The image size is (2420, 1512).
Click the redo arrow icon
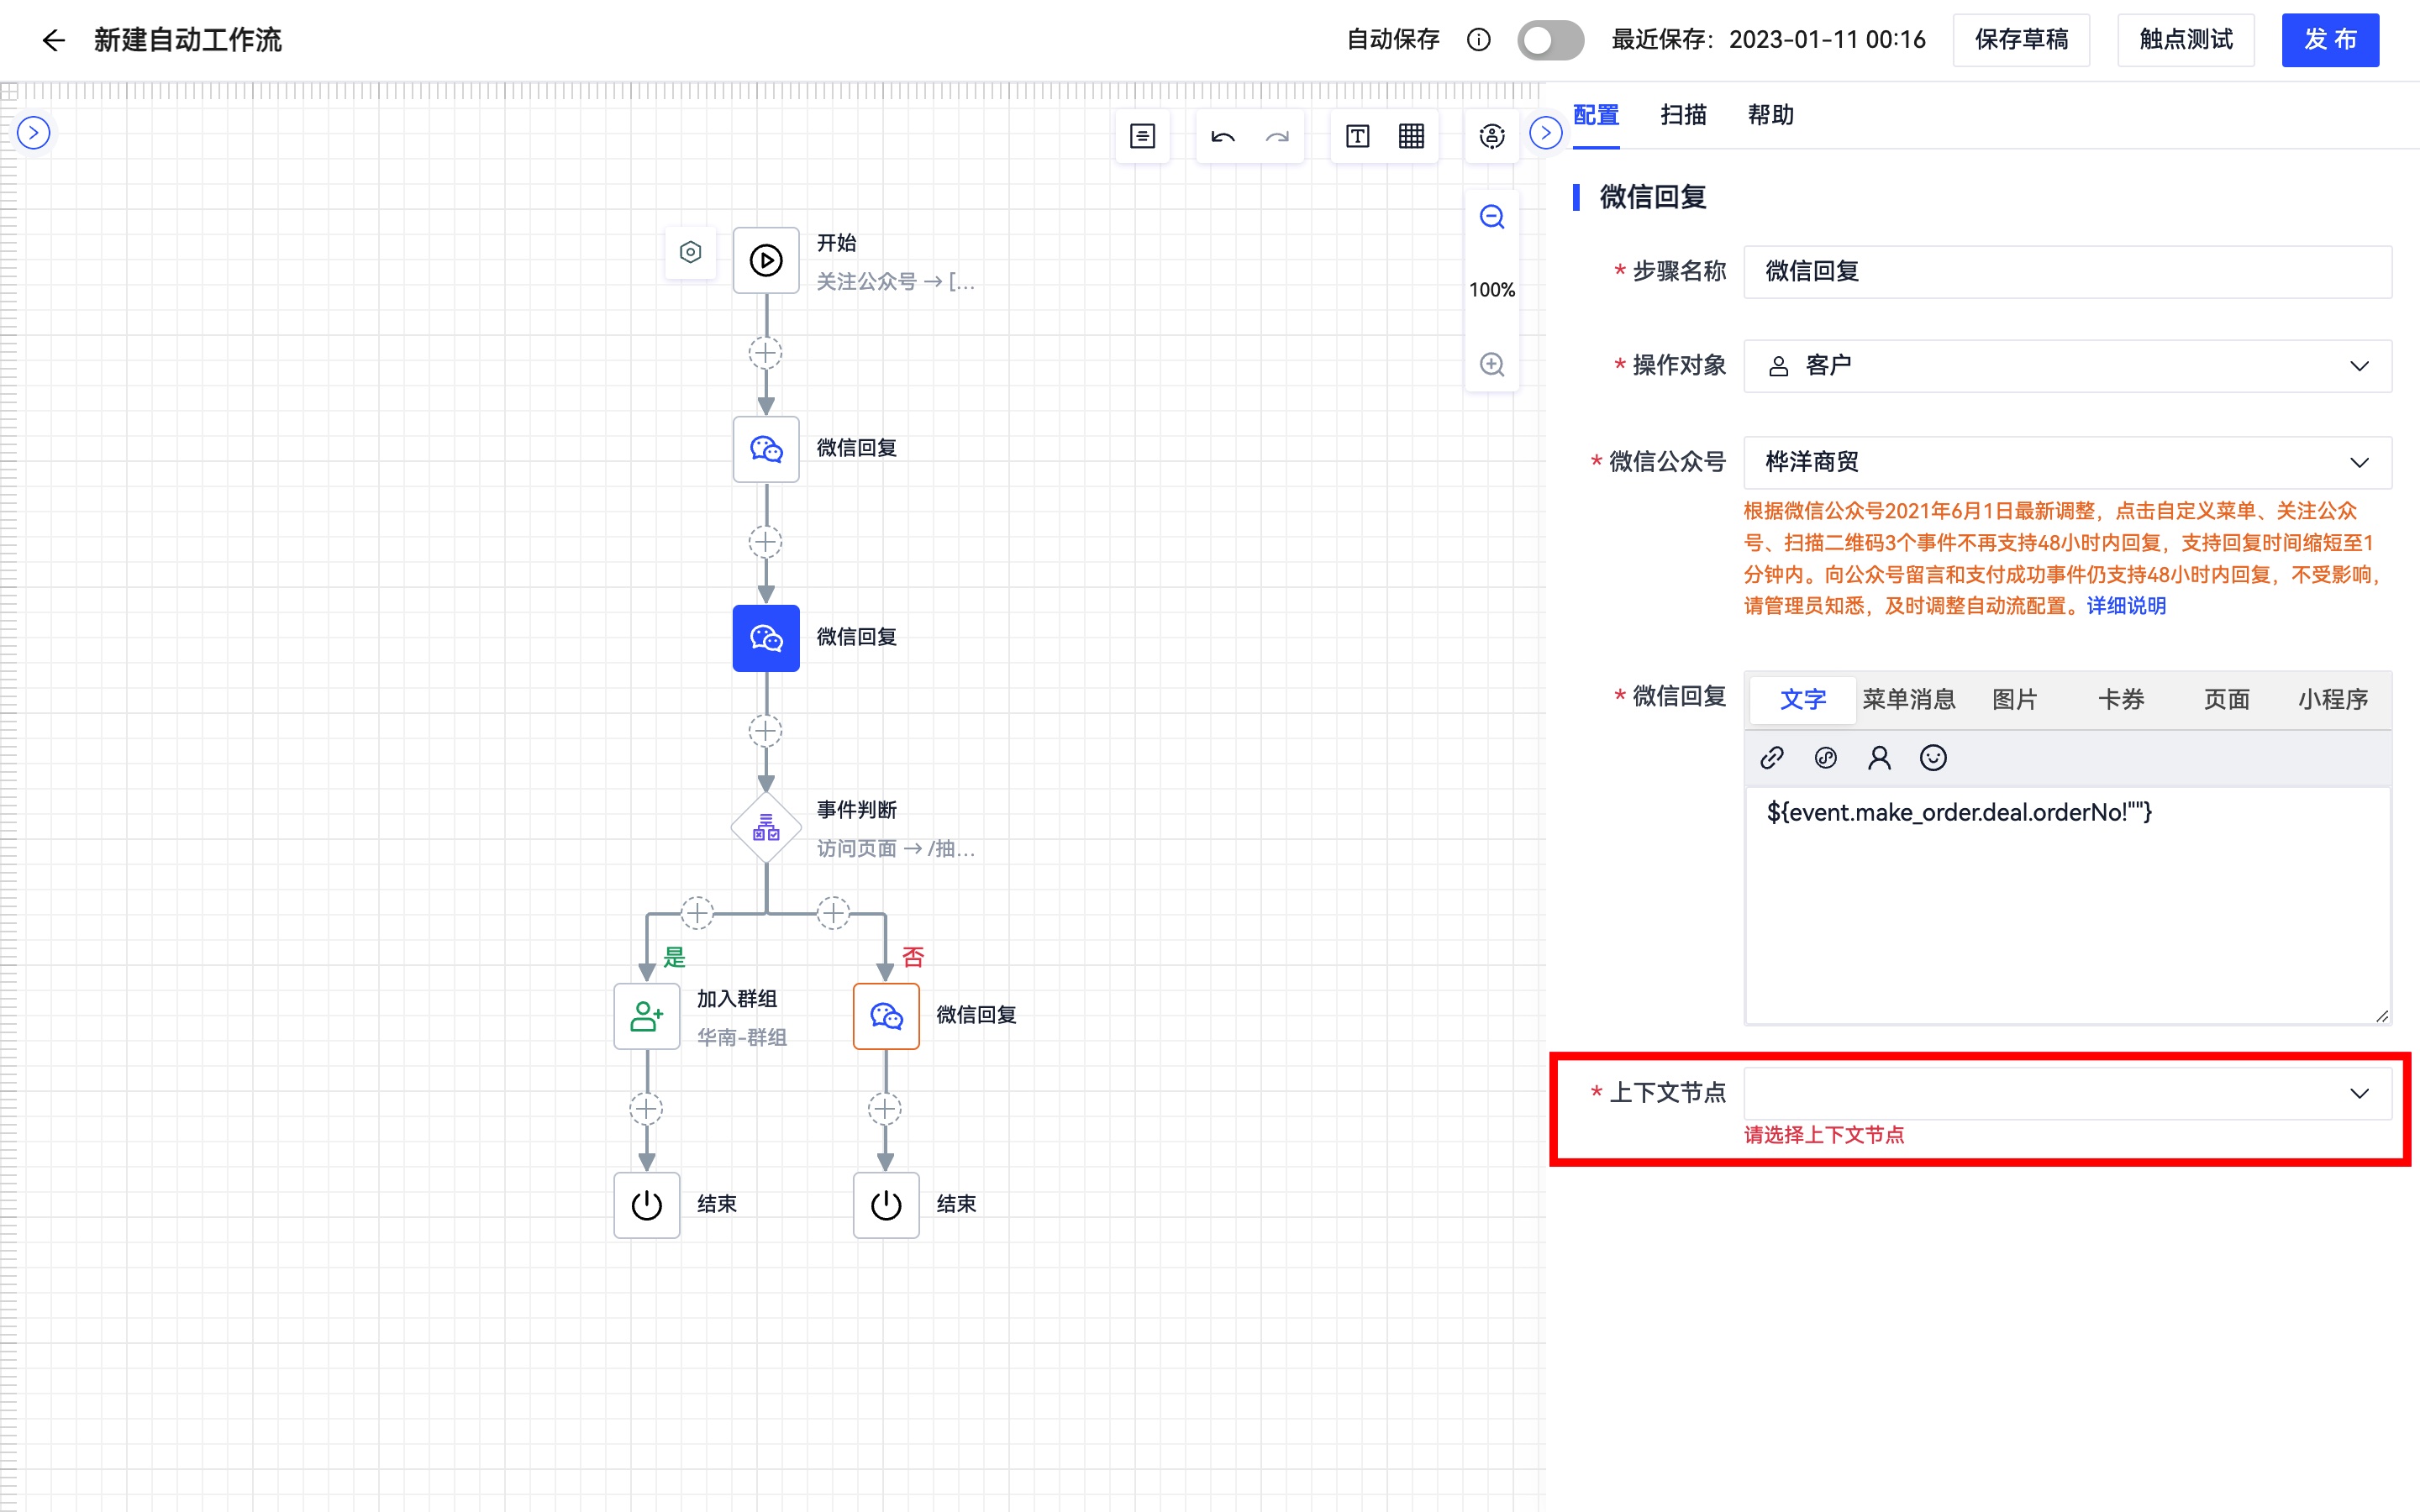point(1277,136)
